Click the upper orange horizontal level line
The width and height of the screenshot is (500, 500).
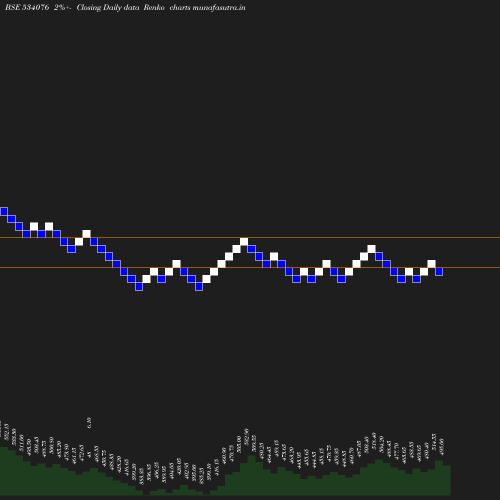coord(250,238)
